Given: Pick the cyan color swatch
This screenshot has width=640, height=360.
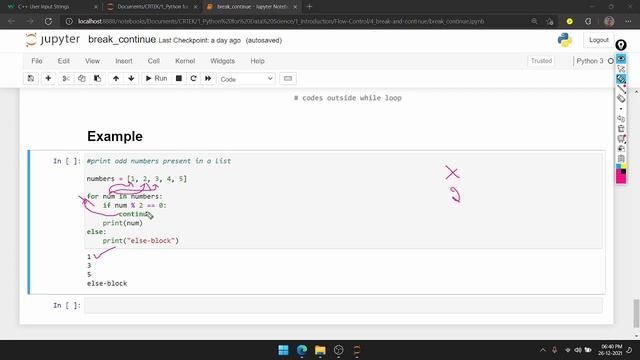Looking at the screenshot, I should (x=618, y=166).
